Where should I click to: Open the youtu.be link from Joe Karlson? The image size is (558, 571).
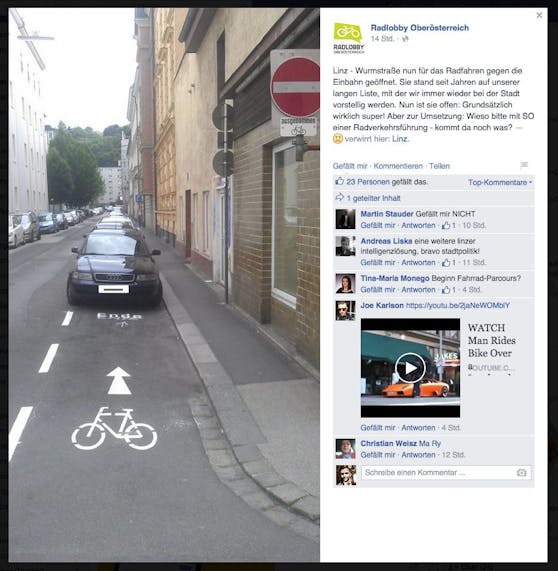tap(457, 306)
